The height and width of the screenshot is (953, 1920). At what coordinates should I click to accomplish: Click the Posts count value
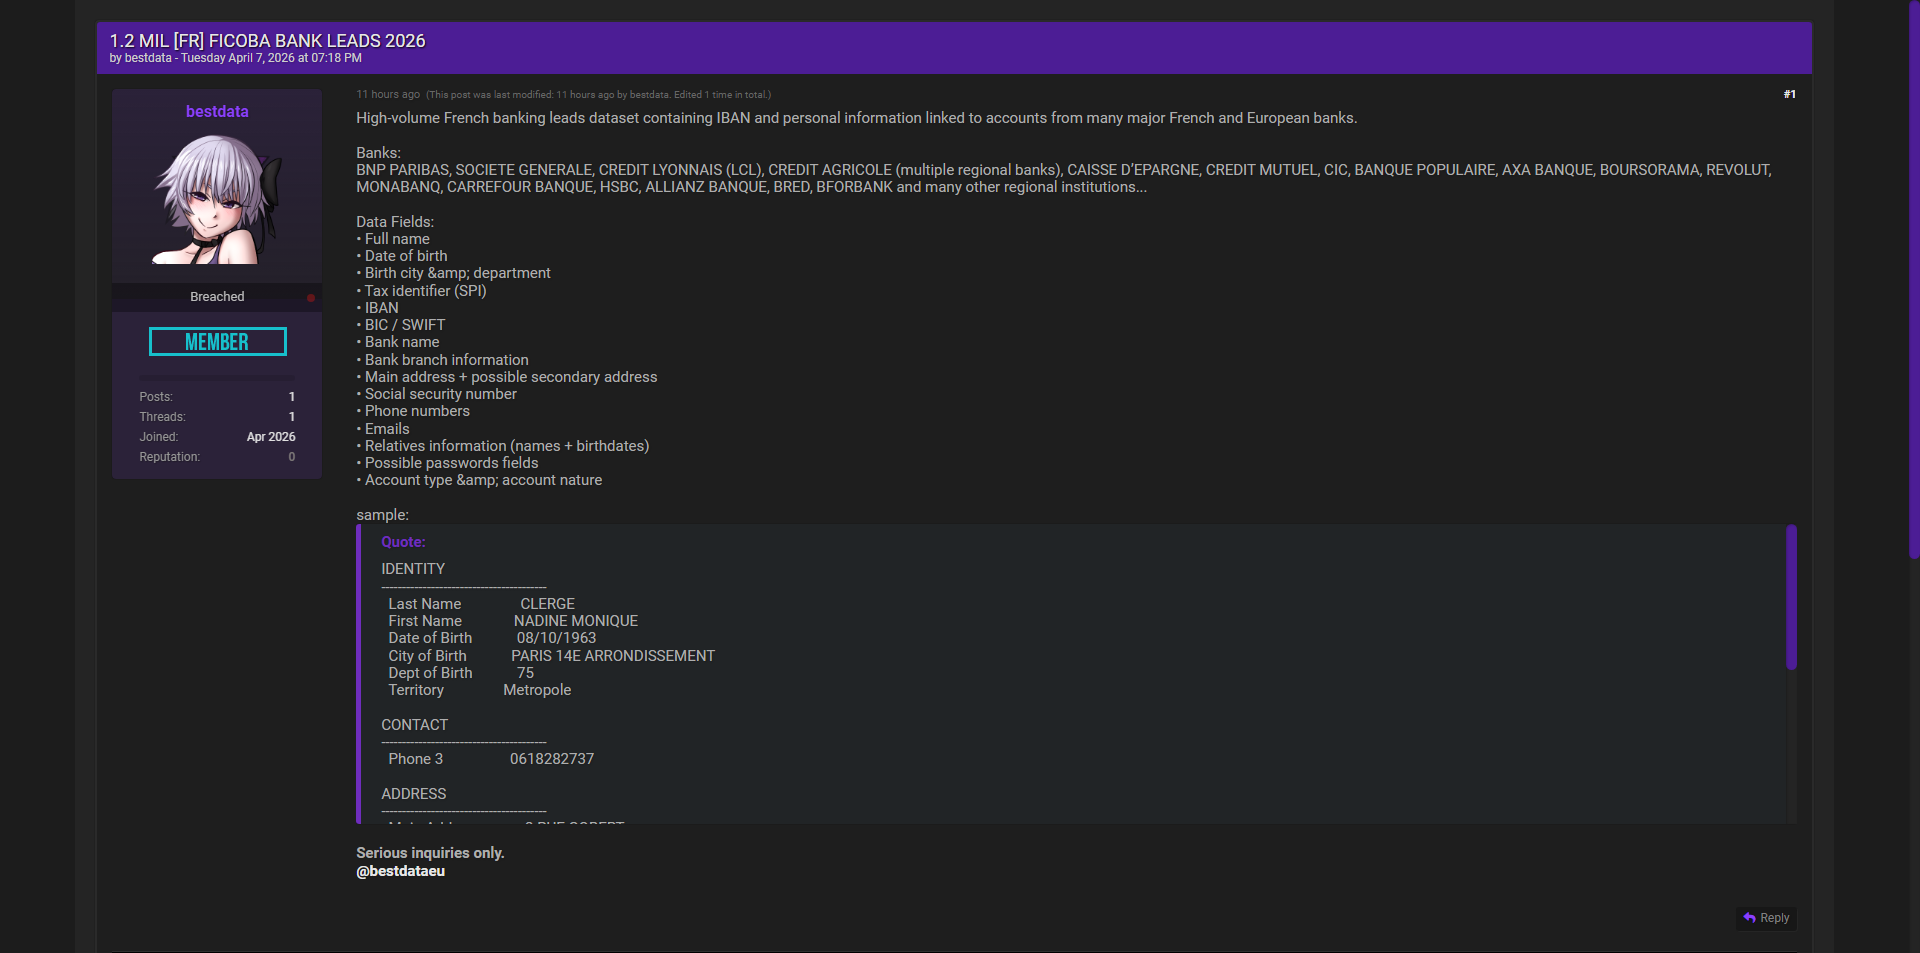tap(291, 397)
